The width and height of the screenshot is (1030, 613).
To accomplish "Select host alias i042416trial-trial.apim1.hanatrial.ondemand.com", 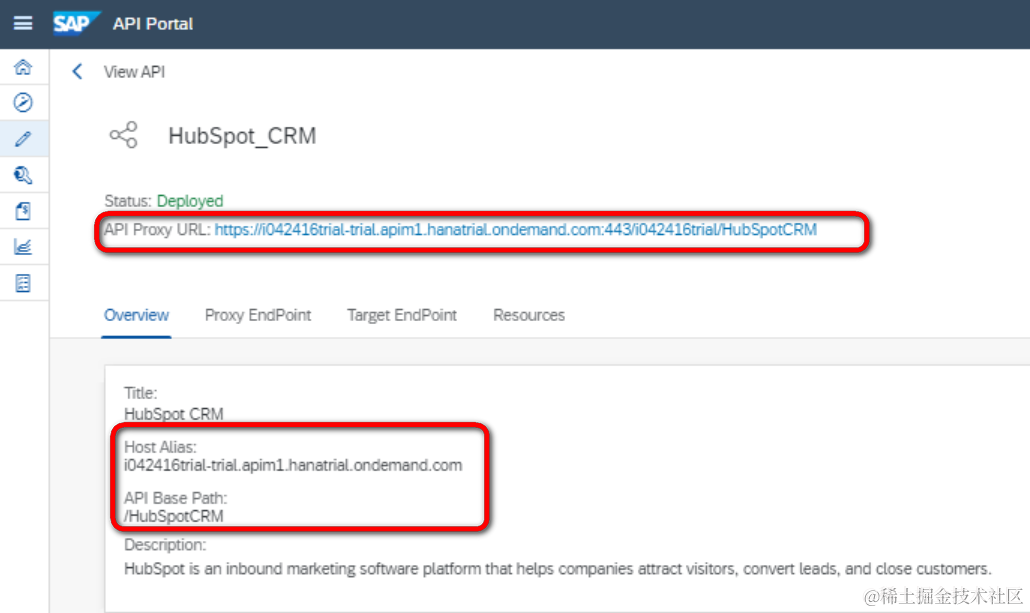I will click(x=293, y=465).
